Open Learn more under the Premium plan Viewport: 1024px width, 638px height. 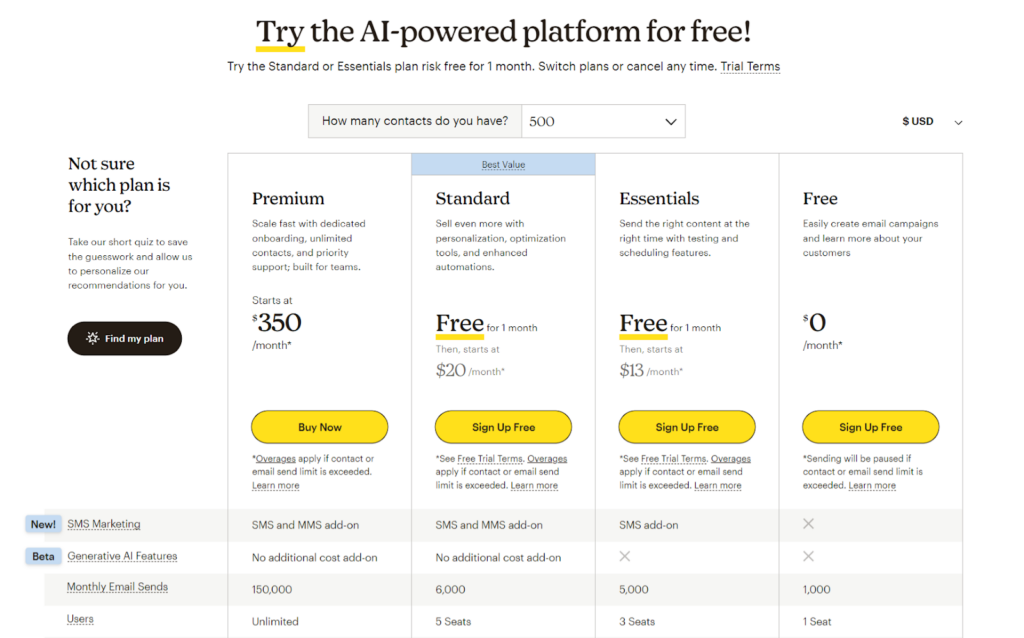click(275, 486)
